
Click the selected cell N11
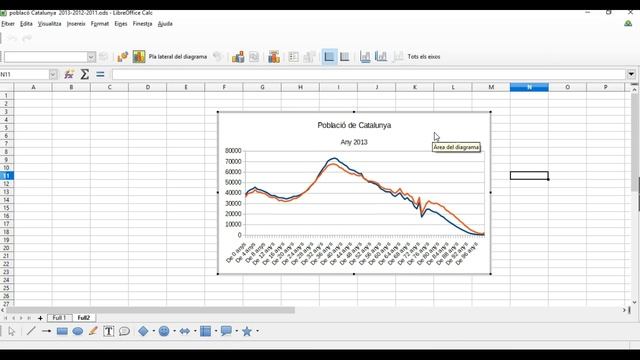point(529,176)
